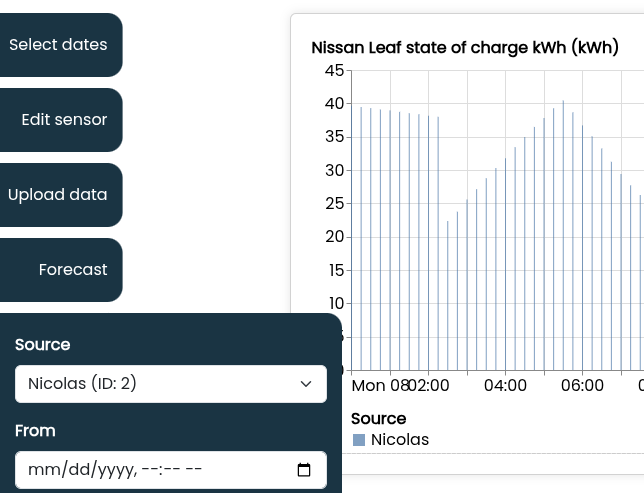Select the month segment in From field

tap(41, 470)
